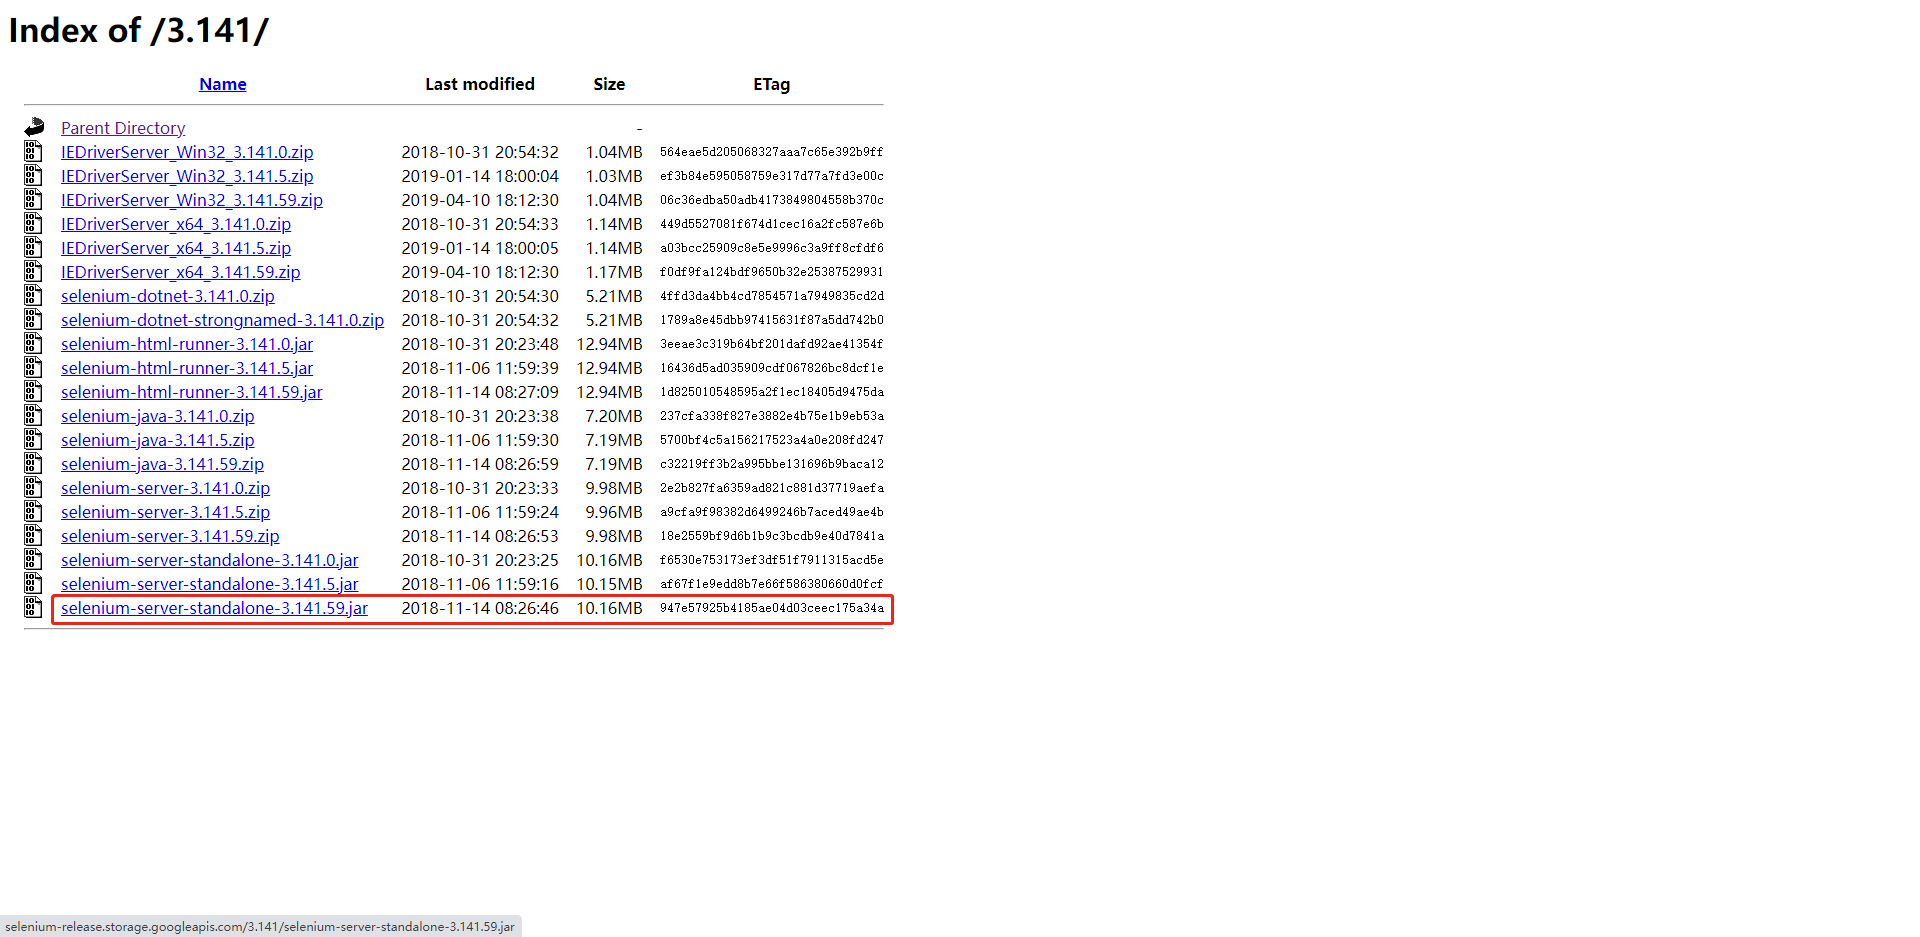Open IEDriverServer_Win32_3.141.5.zip link

(x=187, y=176)
